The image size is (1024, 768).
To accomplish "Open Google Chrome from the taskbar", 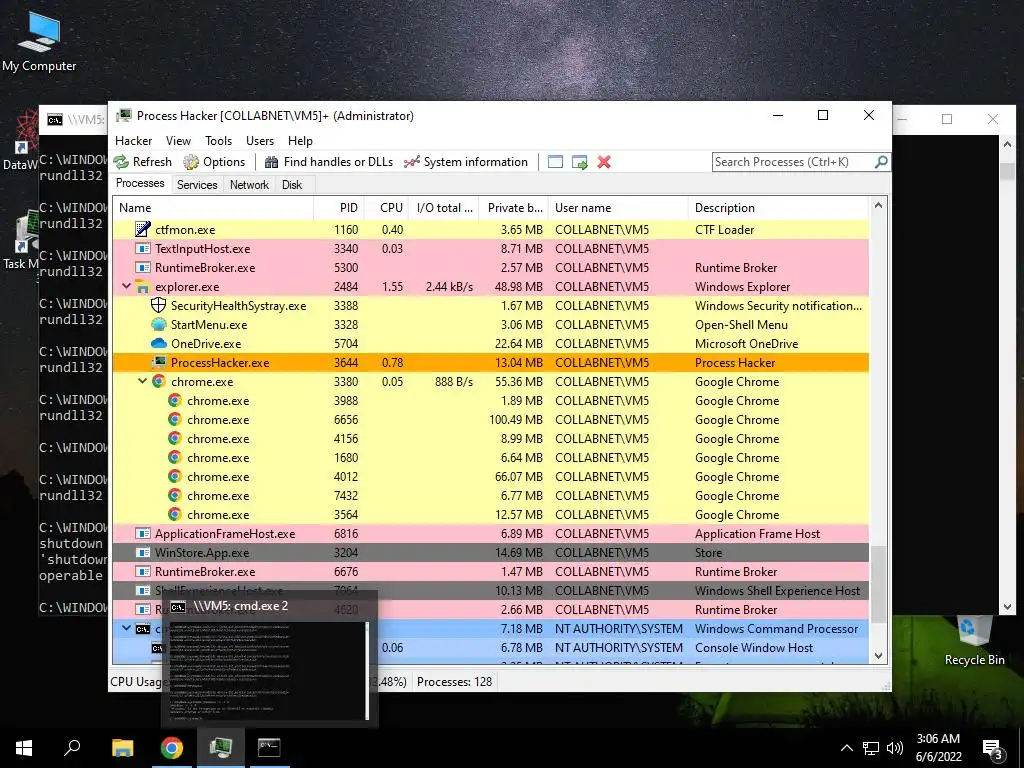I will (x=172, y=748).
